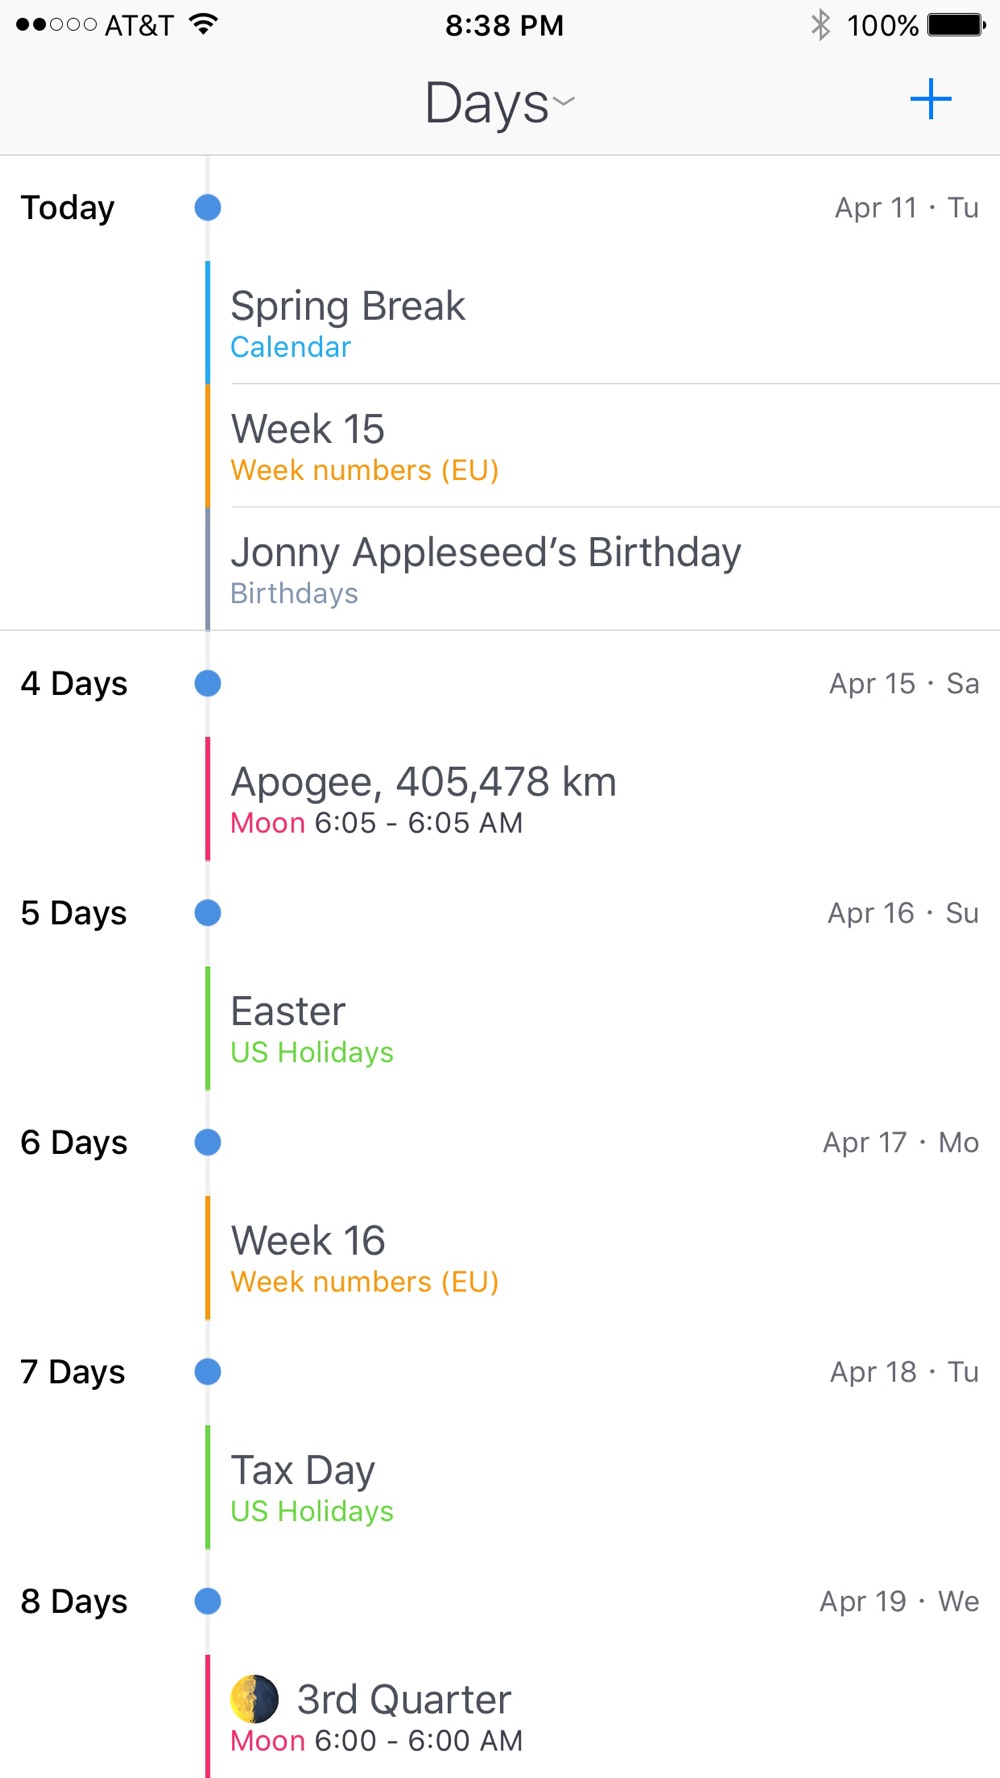Tap the Wi-Fi signal icon
Screen dimensions: 1000x1778
click(203, 25)
